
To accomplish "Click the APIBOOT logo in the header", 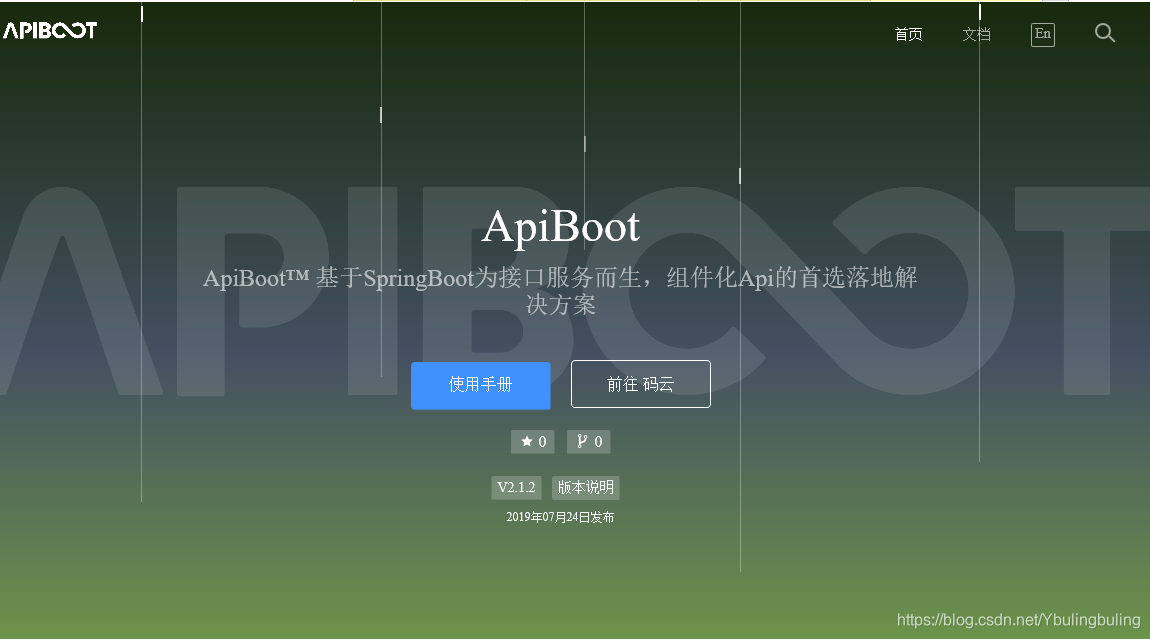I will point(50,30).
